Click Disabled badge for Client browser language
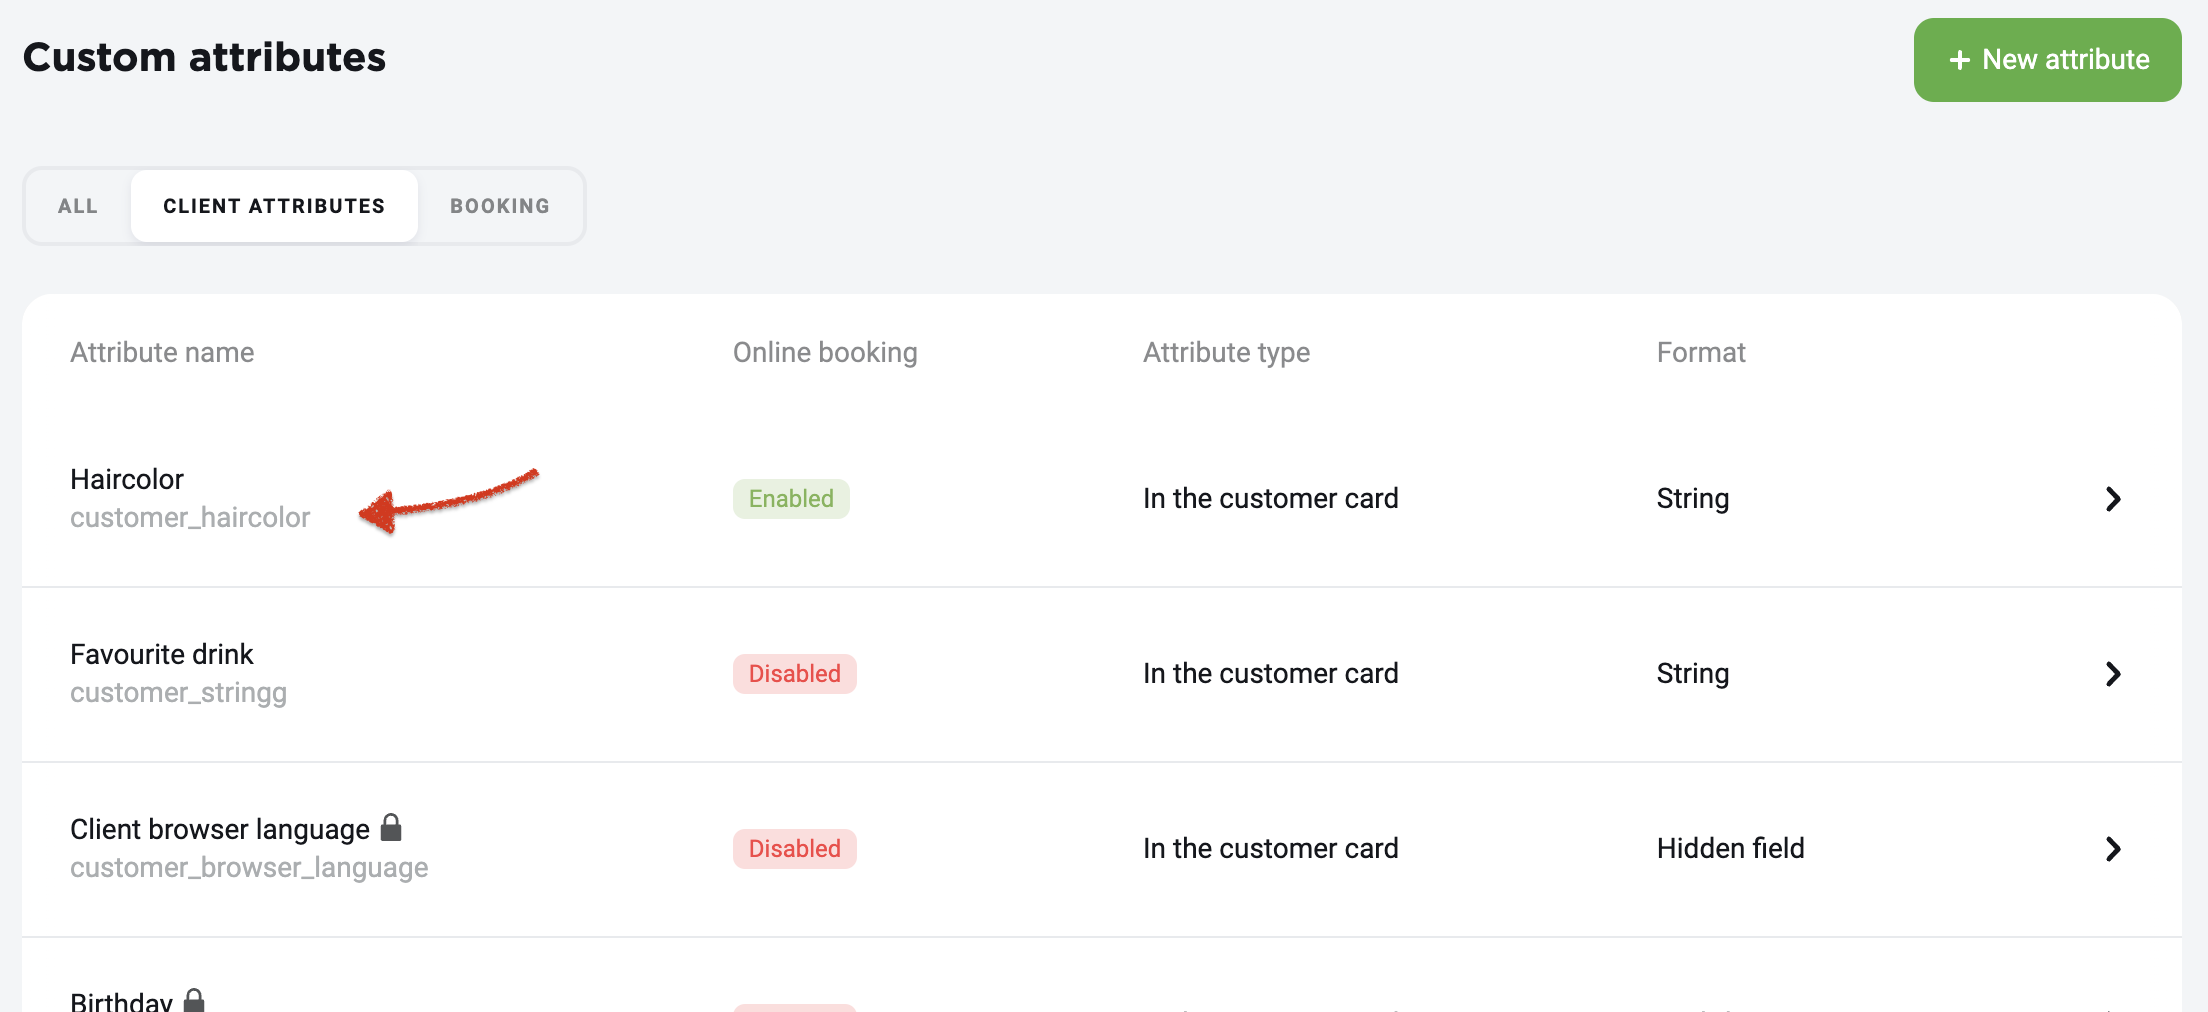2208x1012 pixels. [795, 849]
